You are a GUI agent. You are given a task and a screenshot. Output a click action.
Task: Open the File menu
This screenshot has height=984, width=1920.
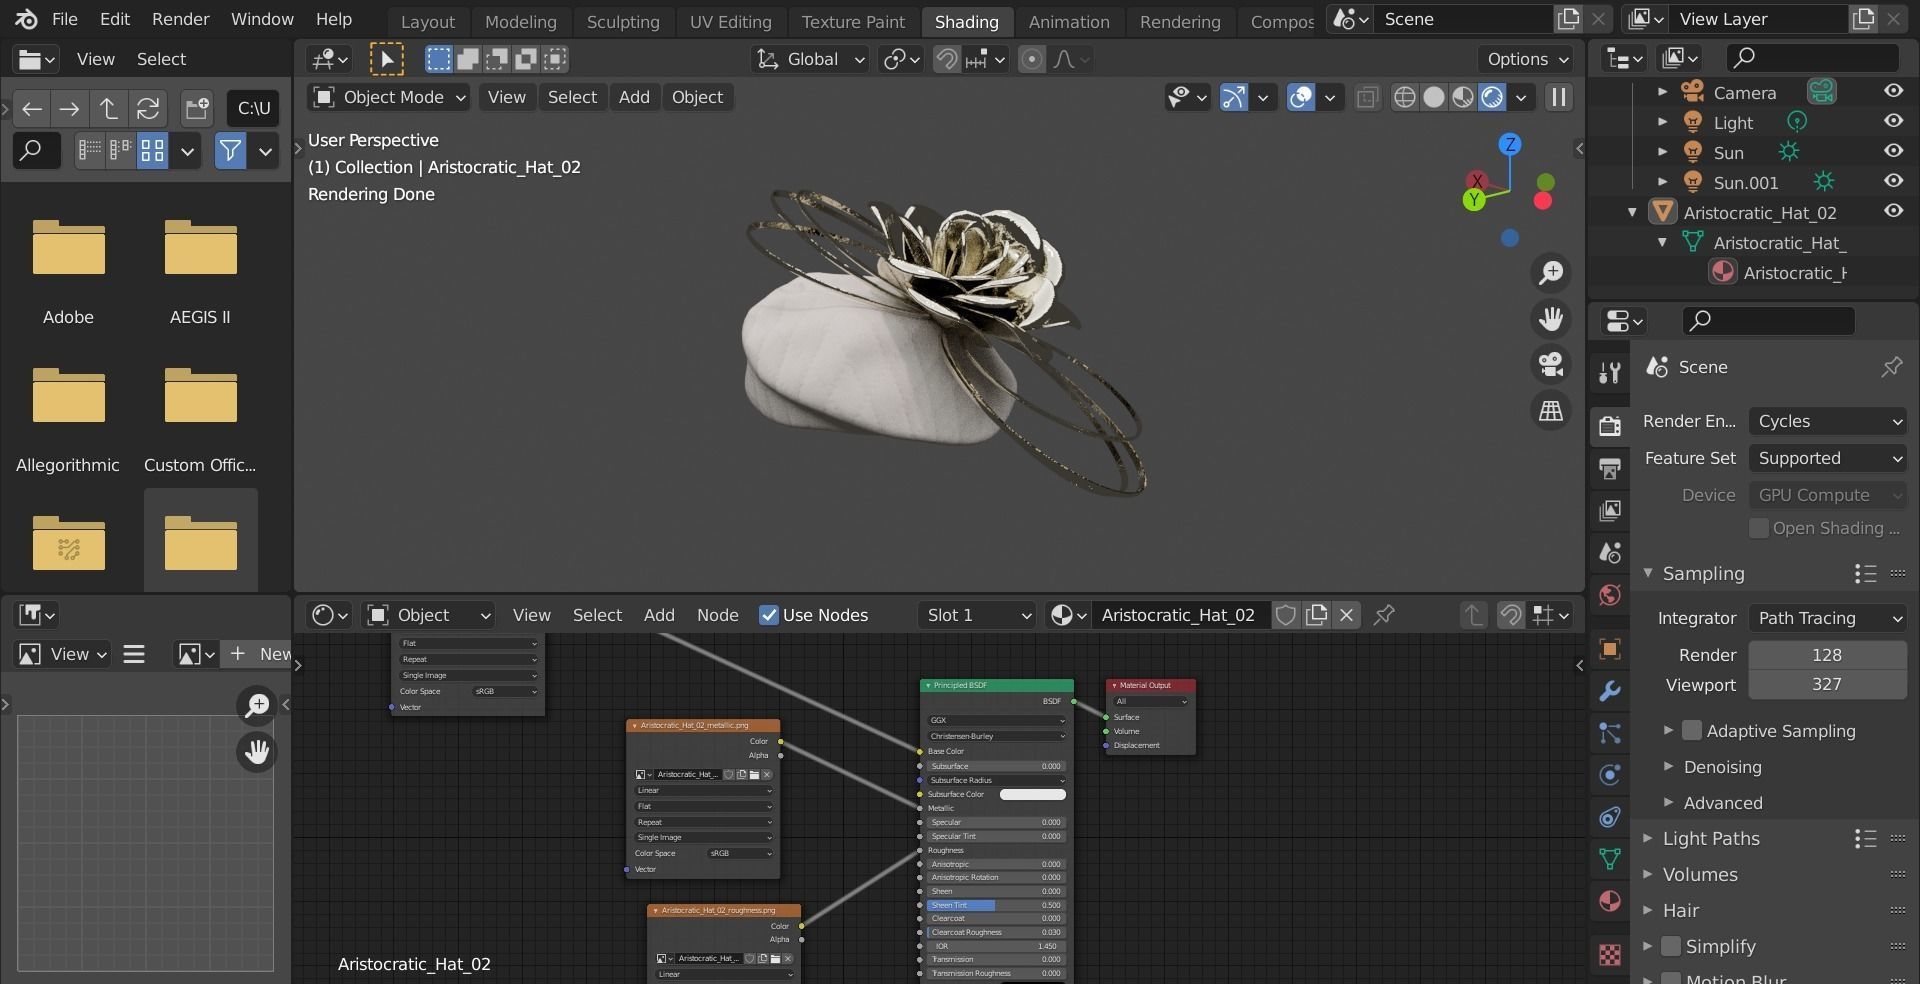(x=64, y=19)
